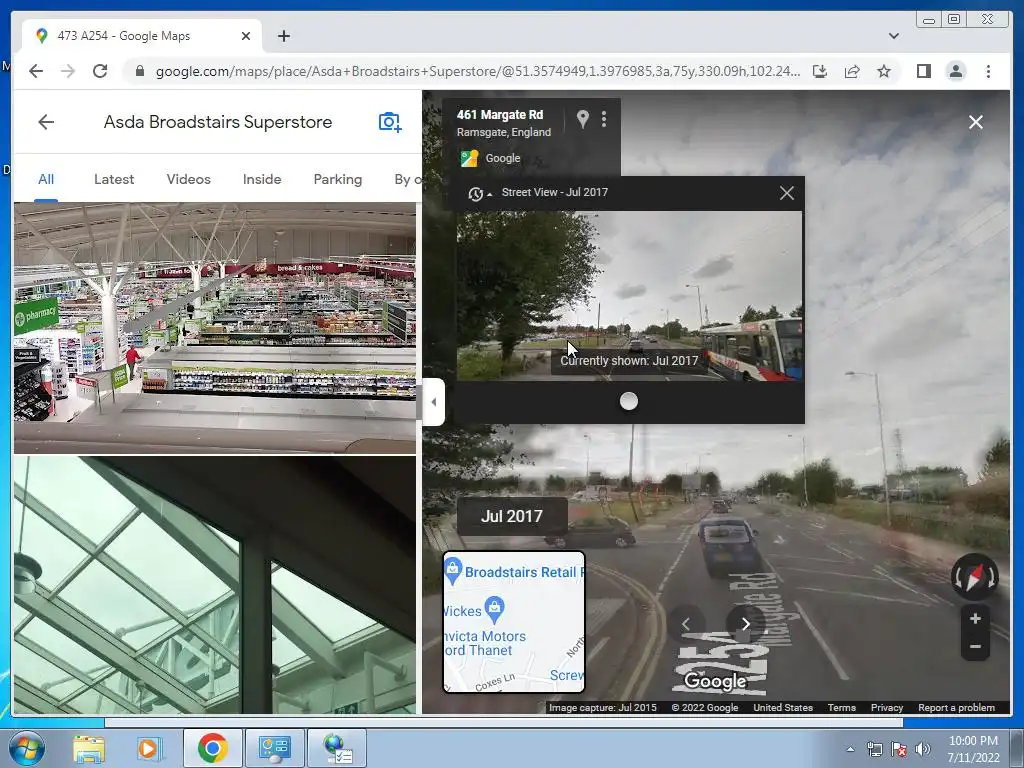Screen dimensions: 1024x768
Task: Select the All photos tab
Action: 46,179
